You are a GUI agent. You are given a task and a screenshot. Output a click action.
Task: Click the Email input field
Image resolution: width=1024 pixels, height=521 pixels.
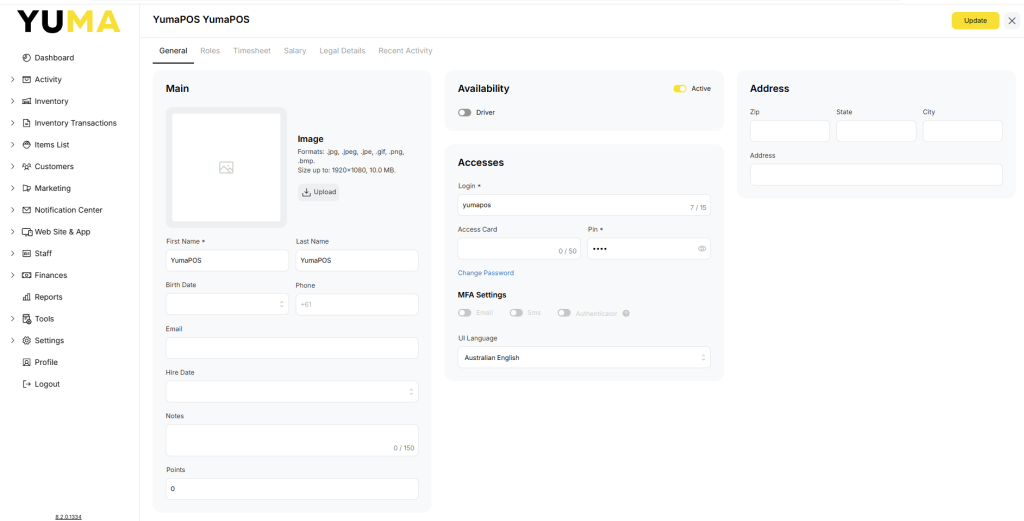pos(292,348)
